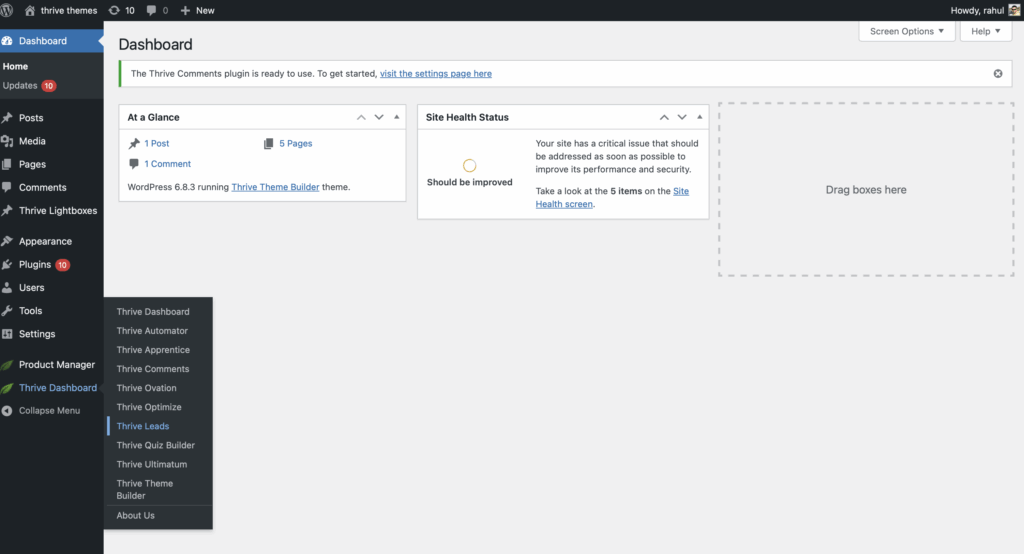
Task: Visit the settings page here link
Action: pyautogui.click(x=435, y=74)
